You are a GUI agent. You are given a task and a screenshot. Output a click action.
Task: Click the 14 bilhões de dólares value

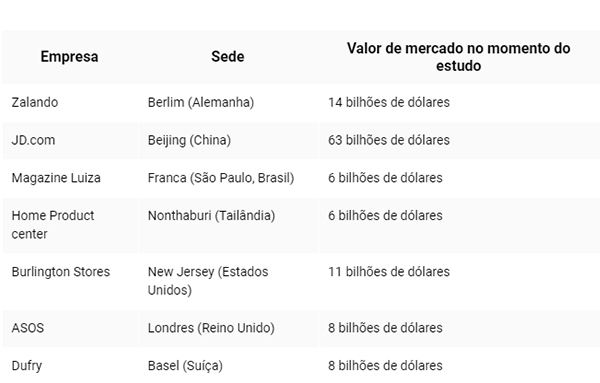[389, 103]
